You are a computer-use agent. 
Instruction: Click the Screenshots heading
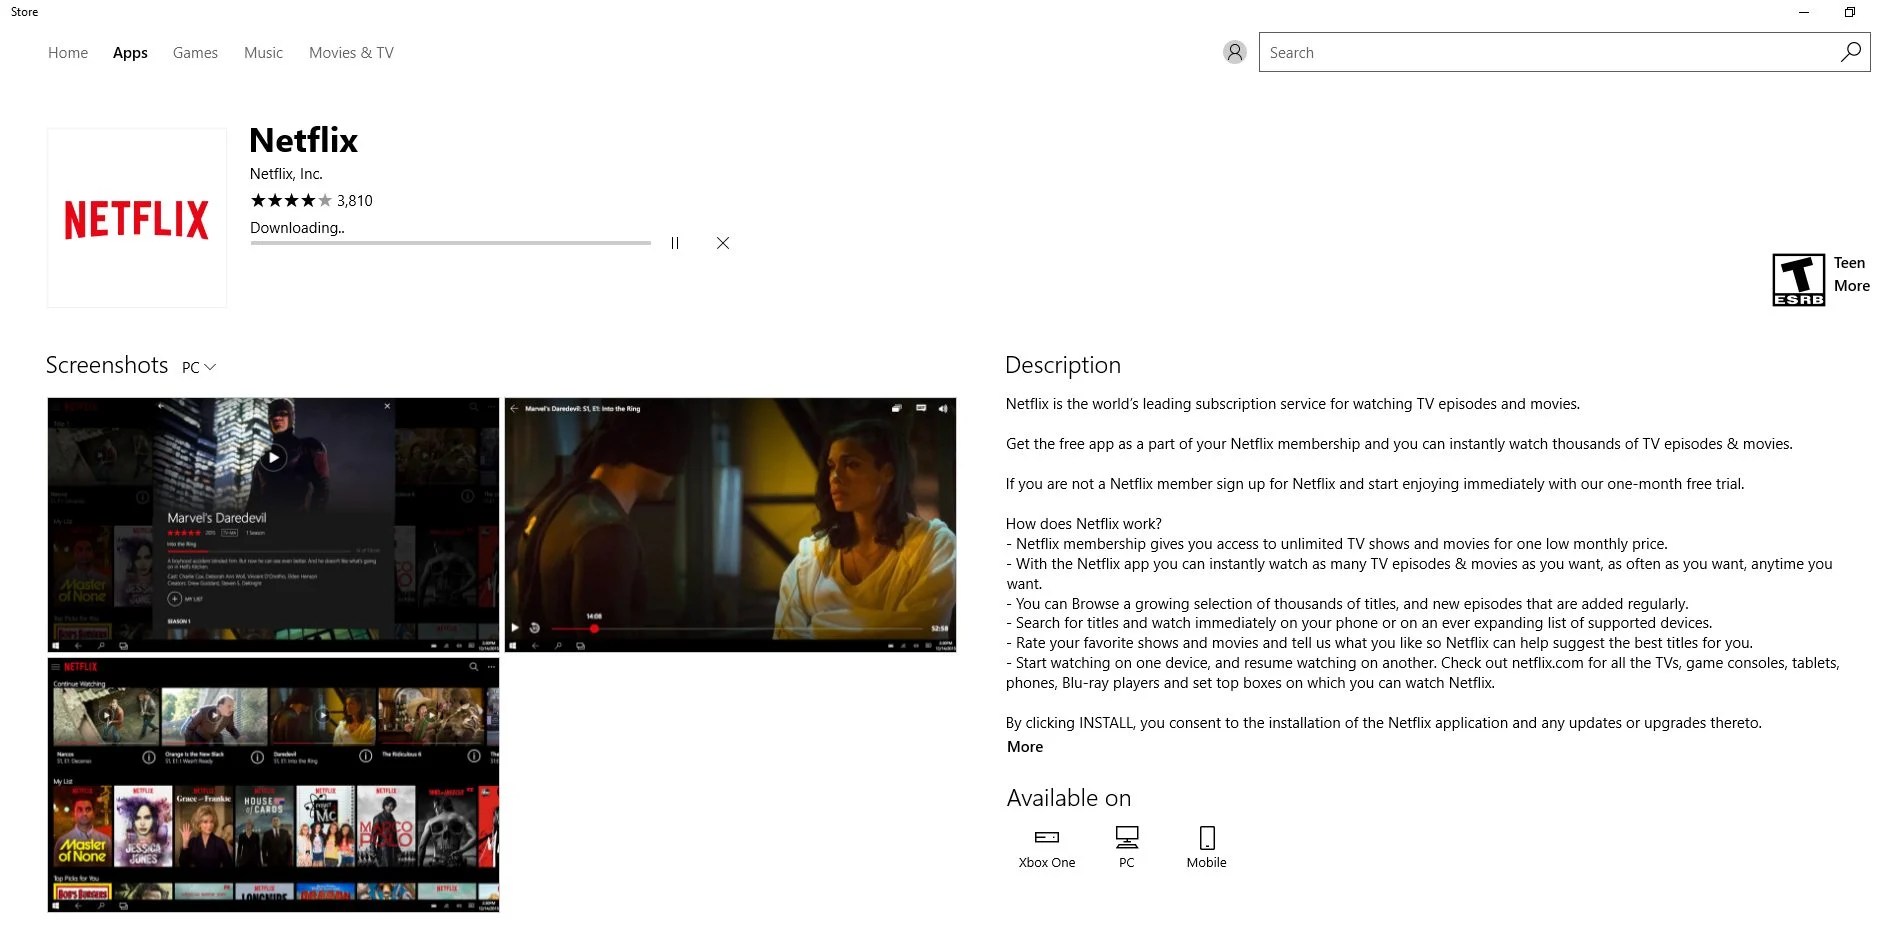pos(107,365)
